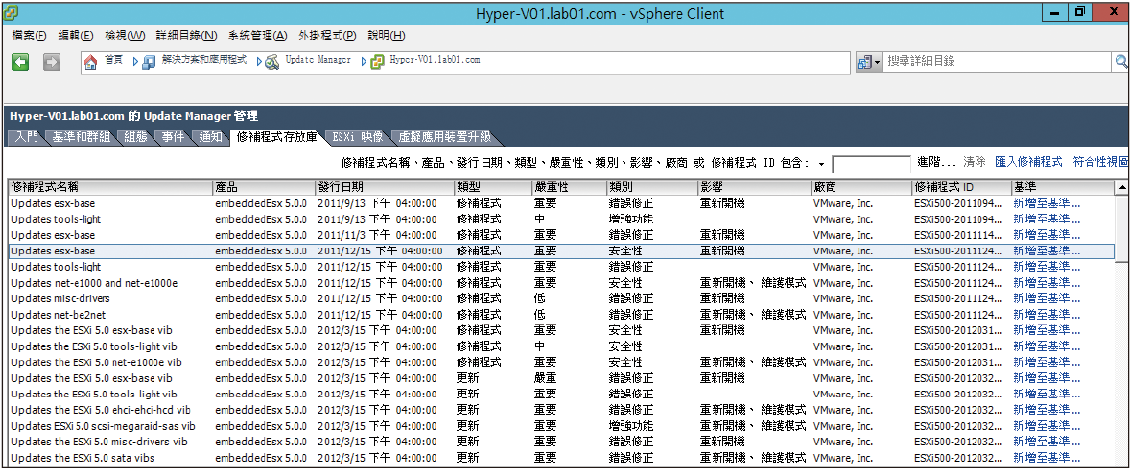Click the grey Forward navigation arrow

[x=51, y=63]
